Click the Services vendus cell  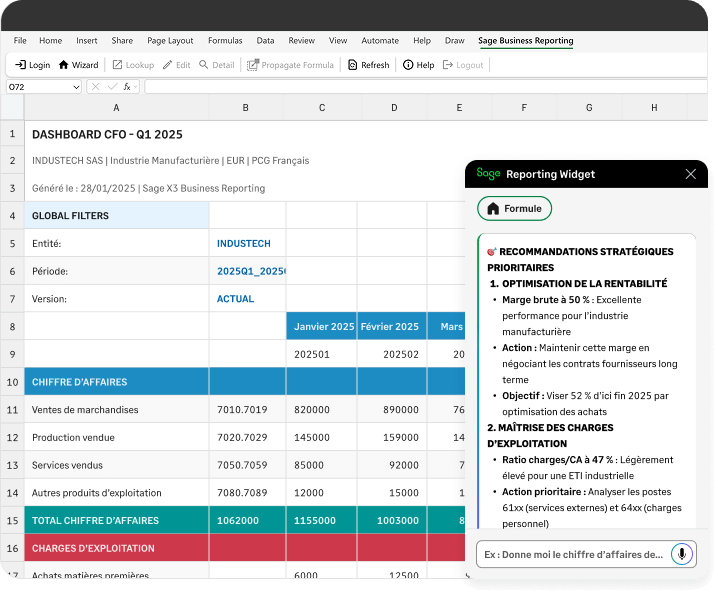coord(116,465)
